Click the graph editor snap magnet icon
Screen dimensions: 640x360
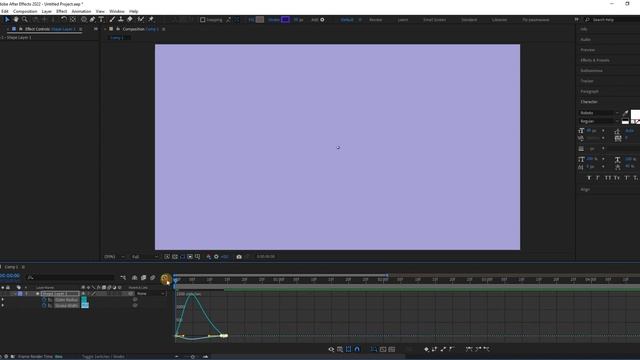point(357,349)
